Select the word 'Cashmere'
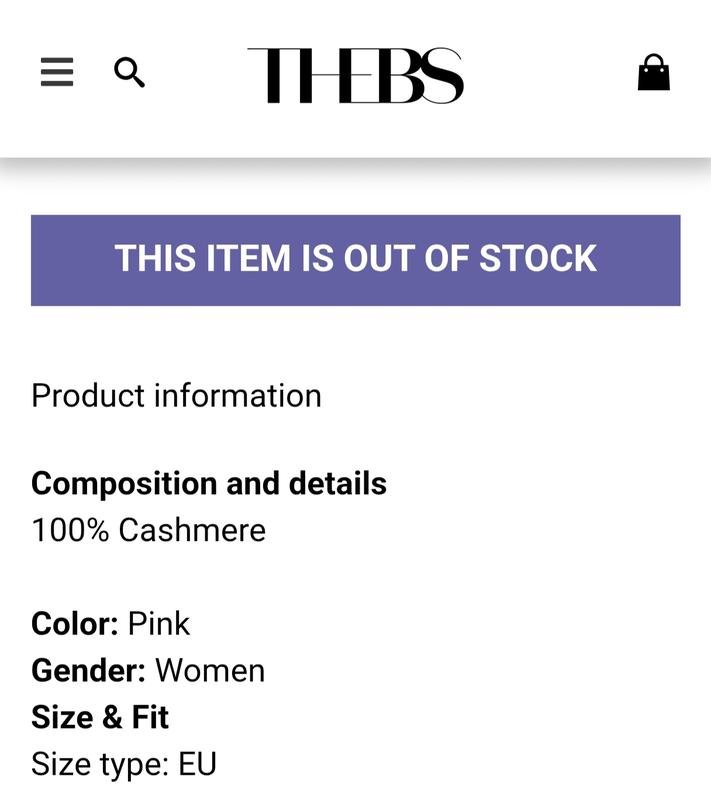The height and width of the screenshot is (800, 711). click(x=192, y=530)
